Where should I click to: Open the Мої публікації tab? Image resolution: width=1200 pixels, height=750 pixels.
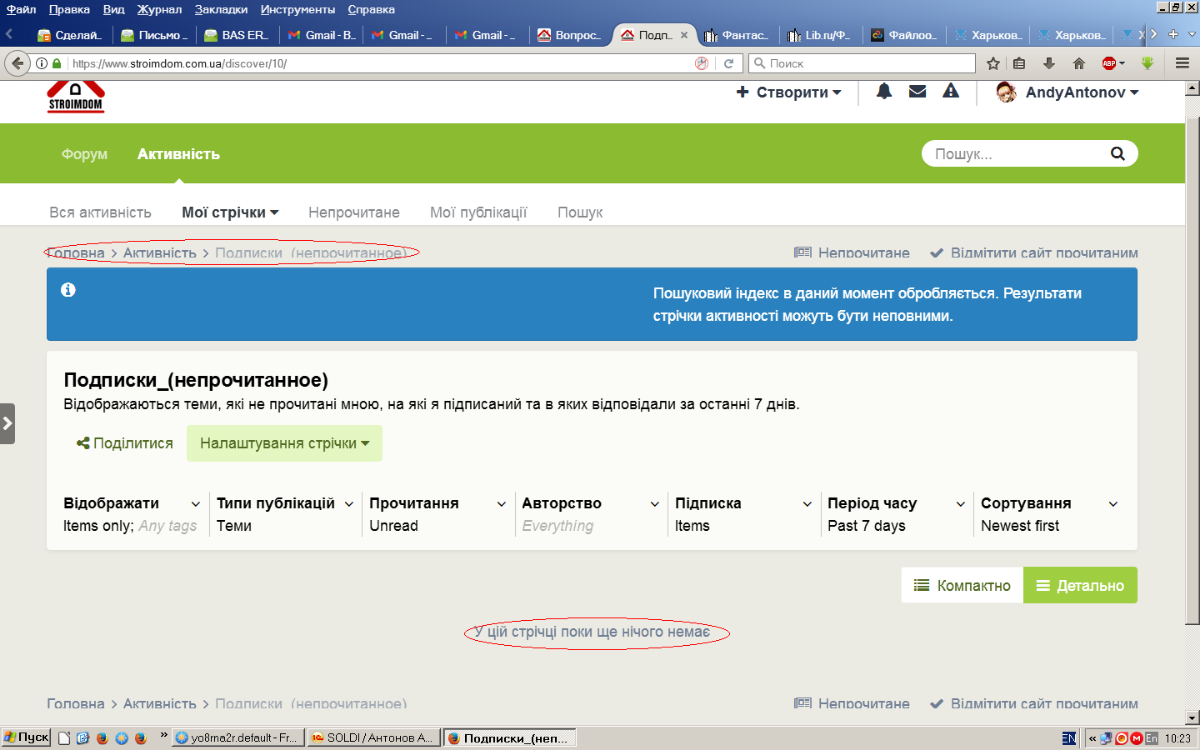(478, 212)
